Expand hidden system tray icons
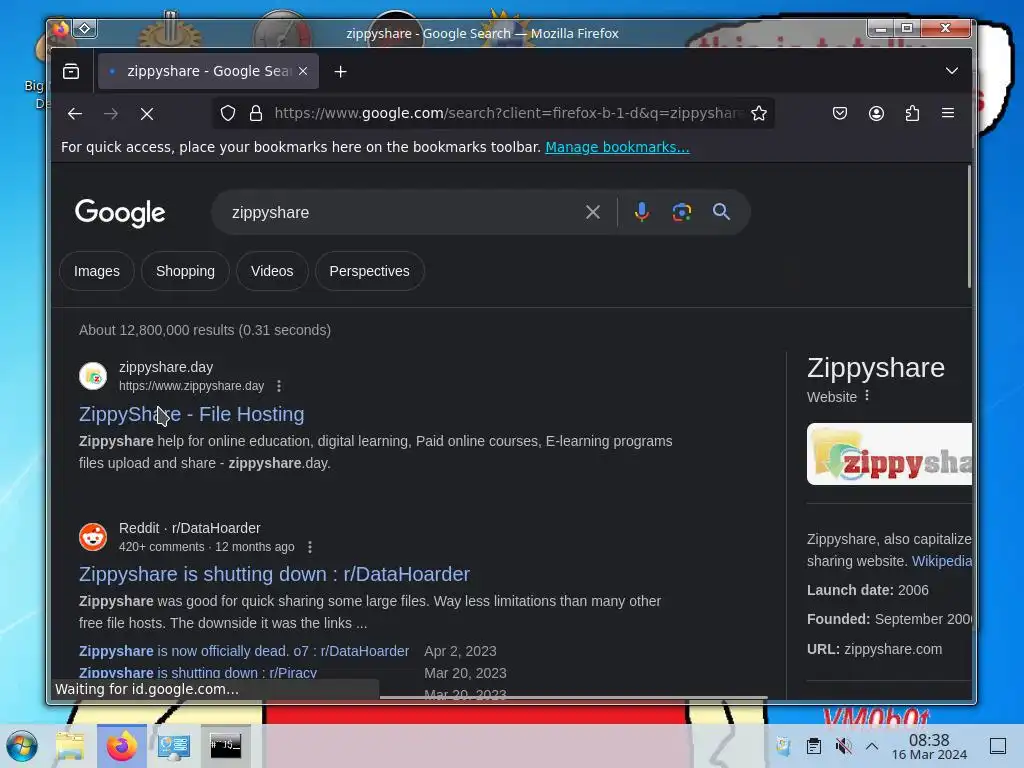The height and width of the screenshot is (768, 1024). pos(872,746)
